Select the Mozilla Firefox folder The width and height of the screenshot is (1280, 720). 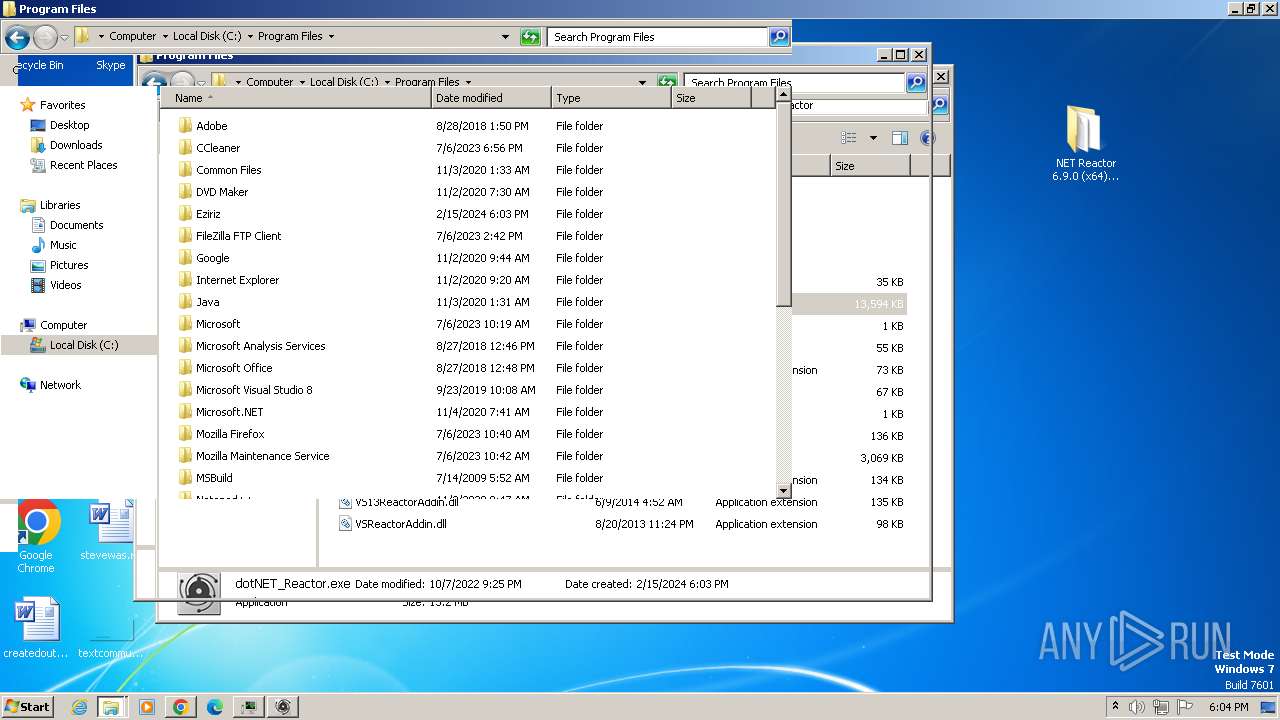point(230,434)
